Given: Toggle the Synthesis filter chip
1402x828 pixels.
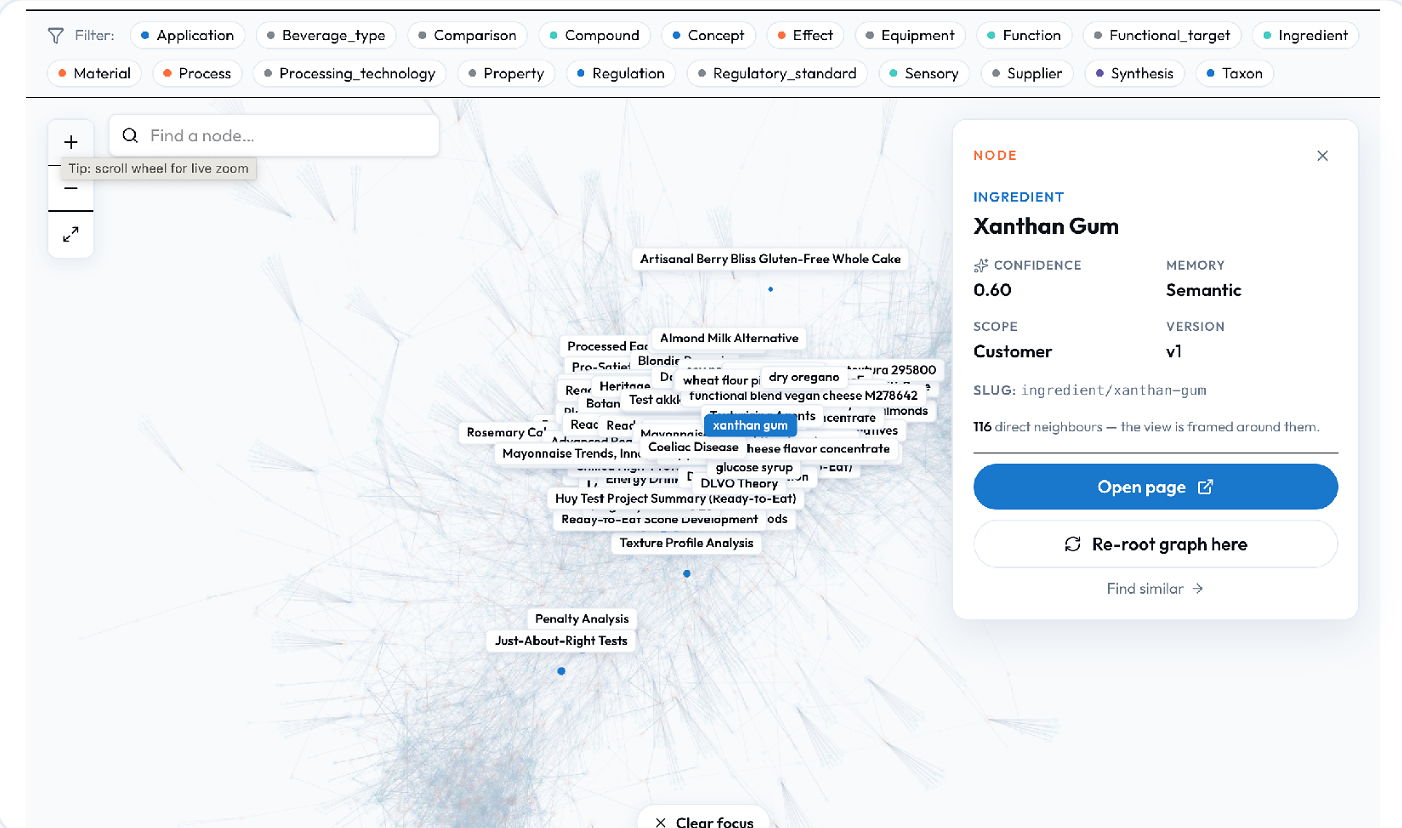Looking at the screenshot, I should (x=1135, y=73).
